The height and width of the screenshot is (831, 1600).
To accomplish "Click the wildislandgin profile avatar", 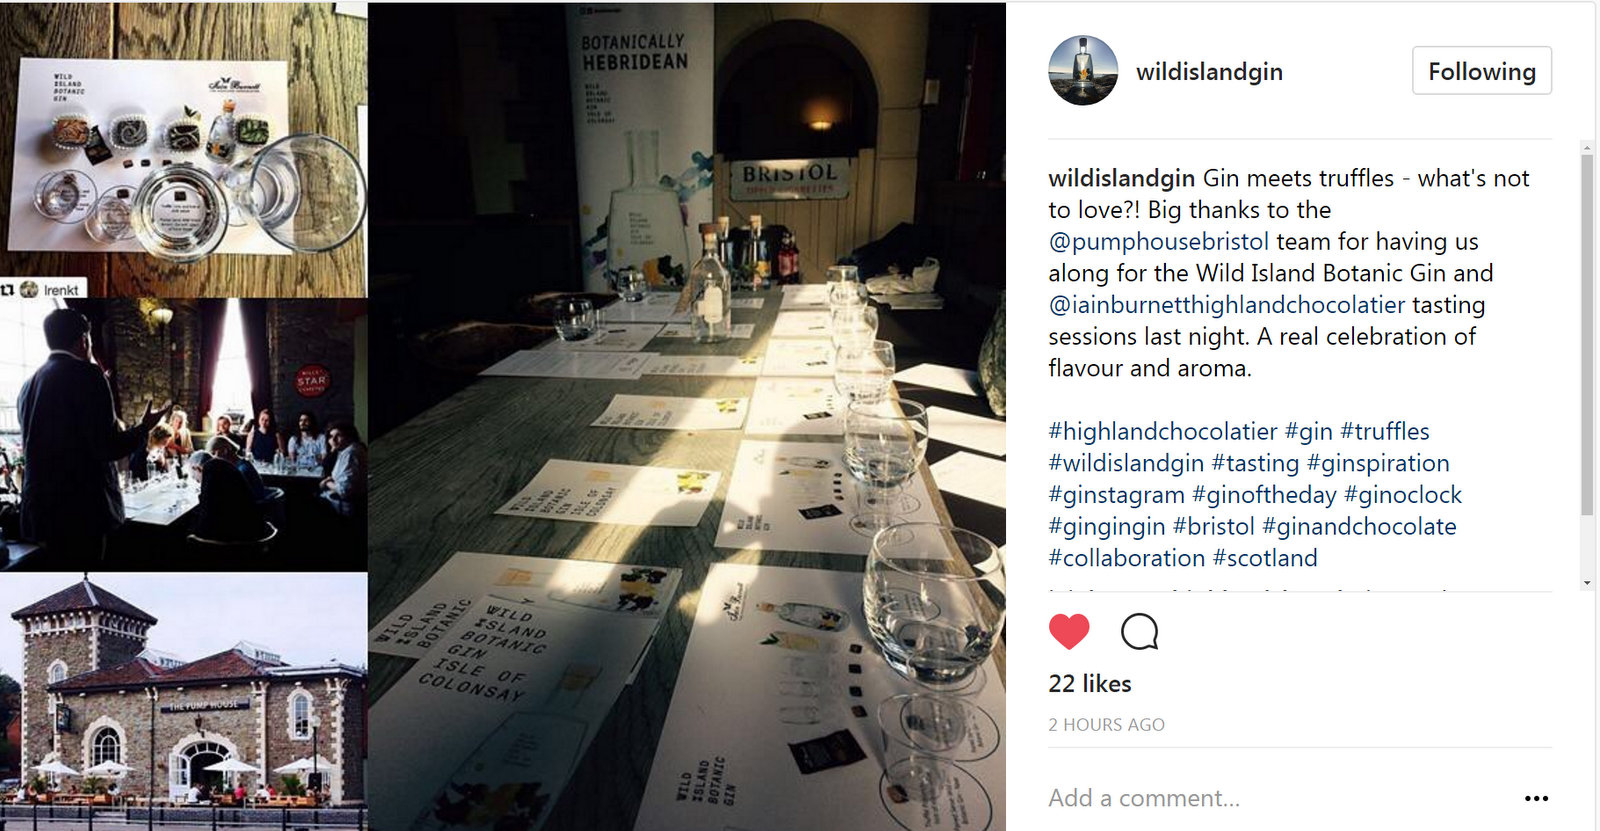I will [1083, 71].
